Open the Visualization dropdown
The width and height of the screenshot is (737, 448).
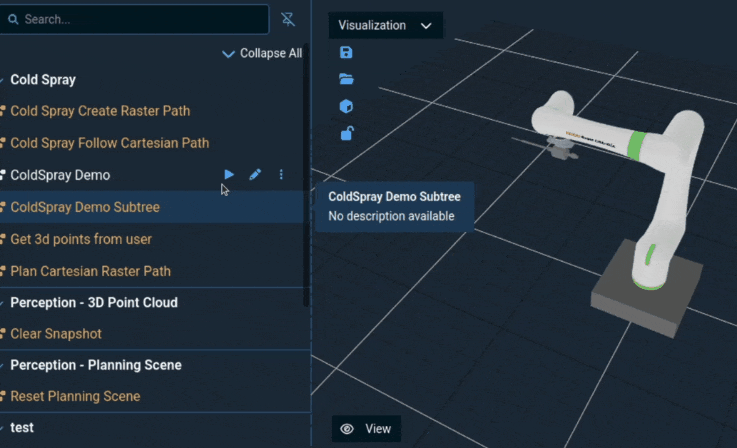[x=385, y=25]
